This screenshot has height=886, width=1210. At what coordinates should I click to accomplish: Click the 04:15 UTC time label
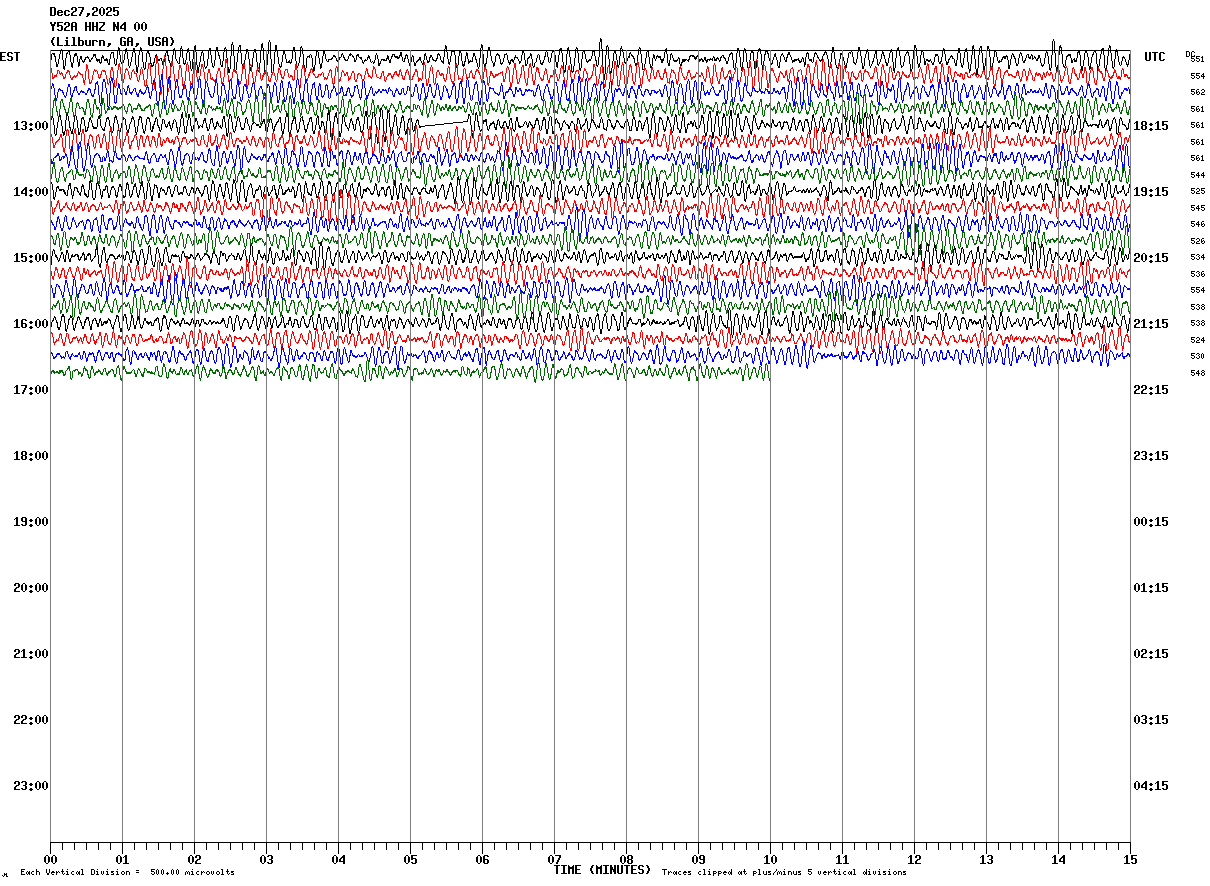tap(1151, 786)
